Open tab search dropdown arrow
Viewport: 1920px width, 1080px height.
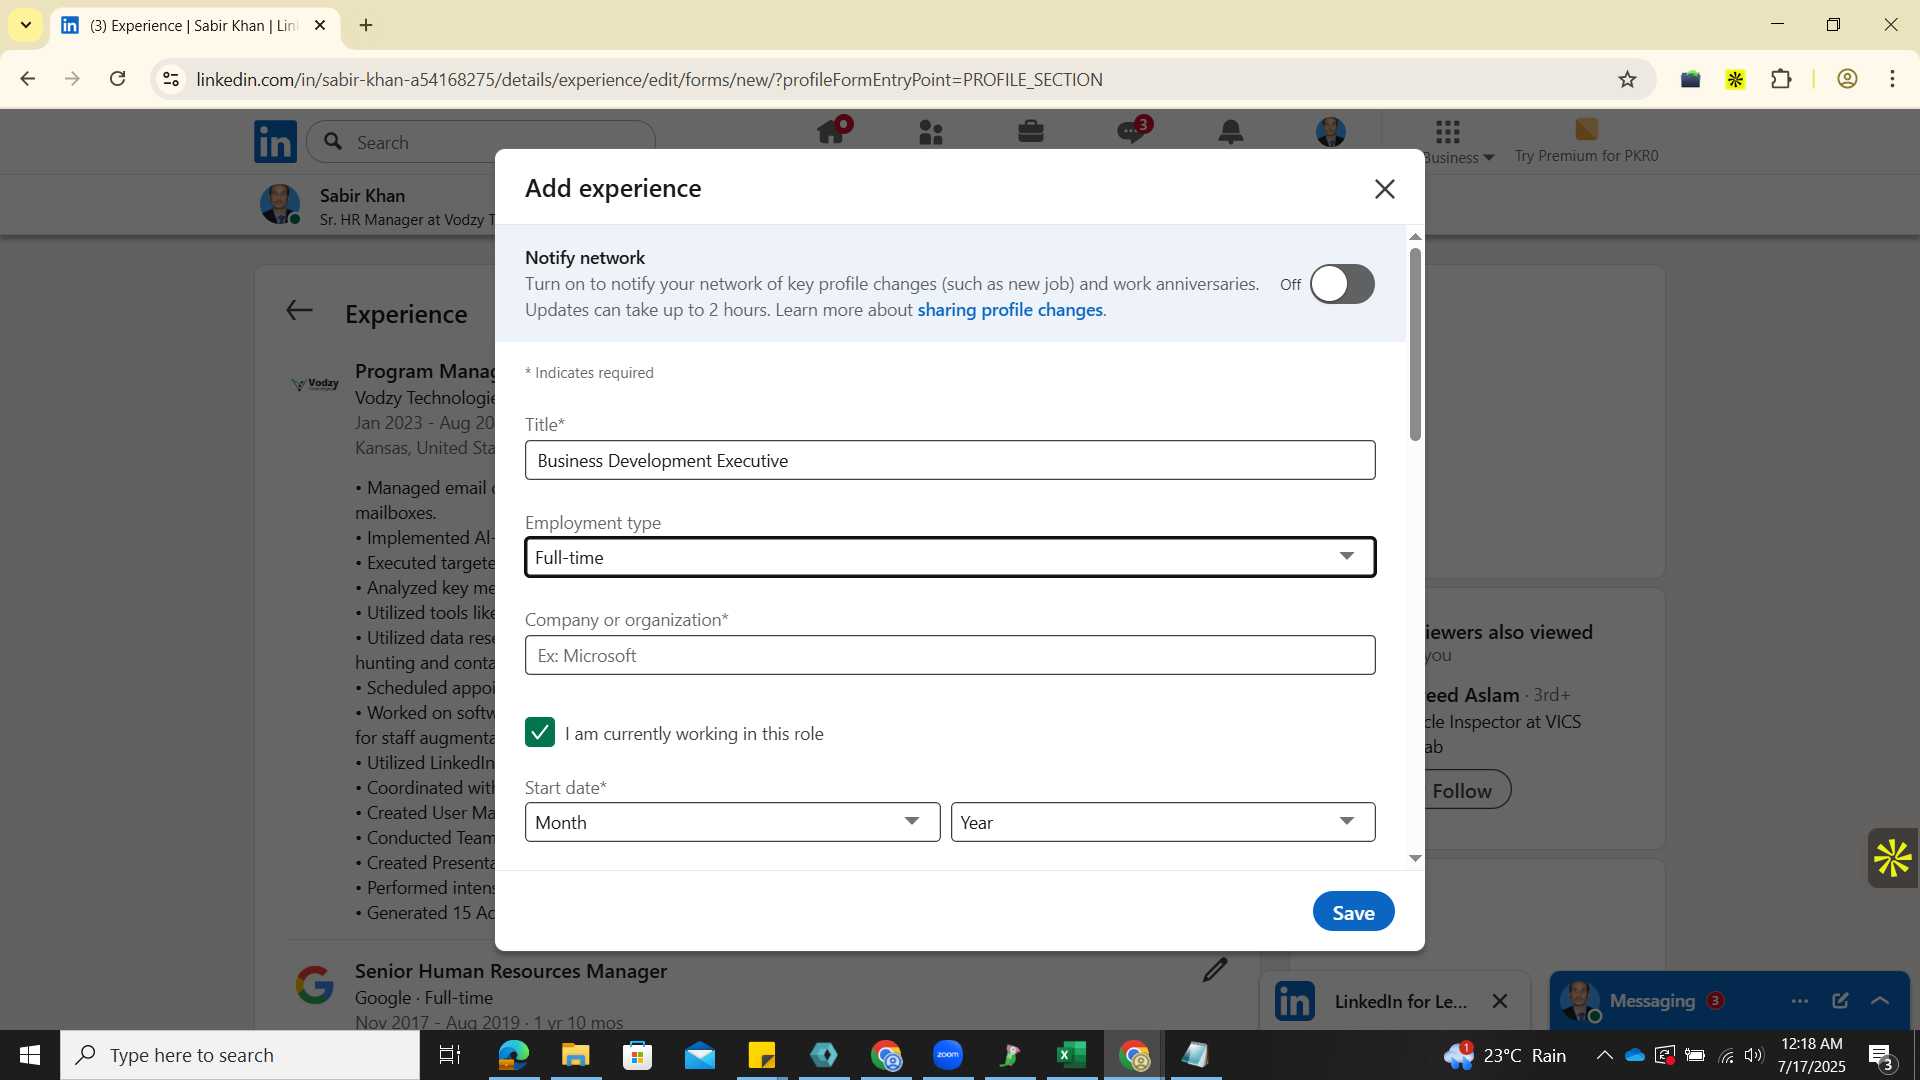tap(26, 25)
